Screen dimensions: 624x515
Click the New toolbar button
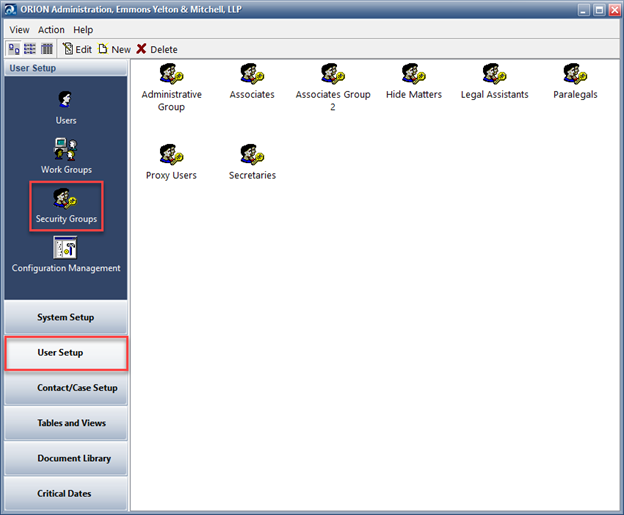tap(115, 49)
